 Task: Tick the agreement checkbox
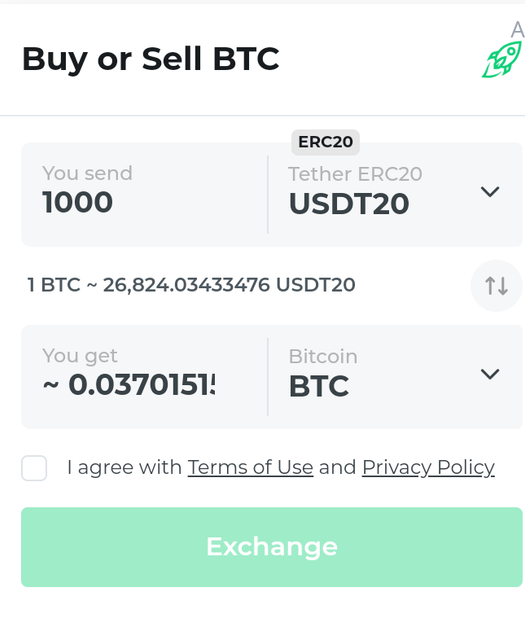pos(34,468)
